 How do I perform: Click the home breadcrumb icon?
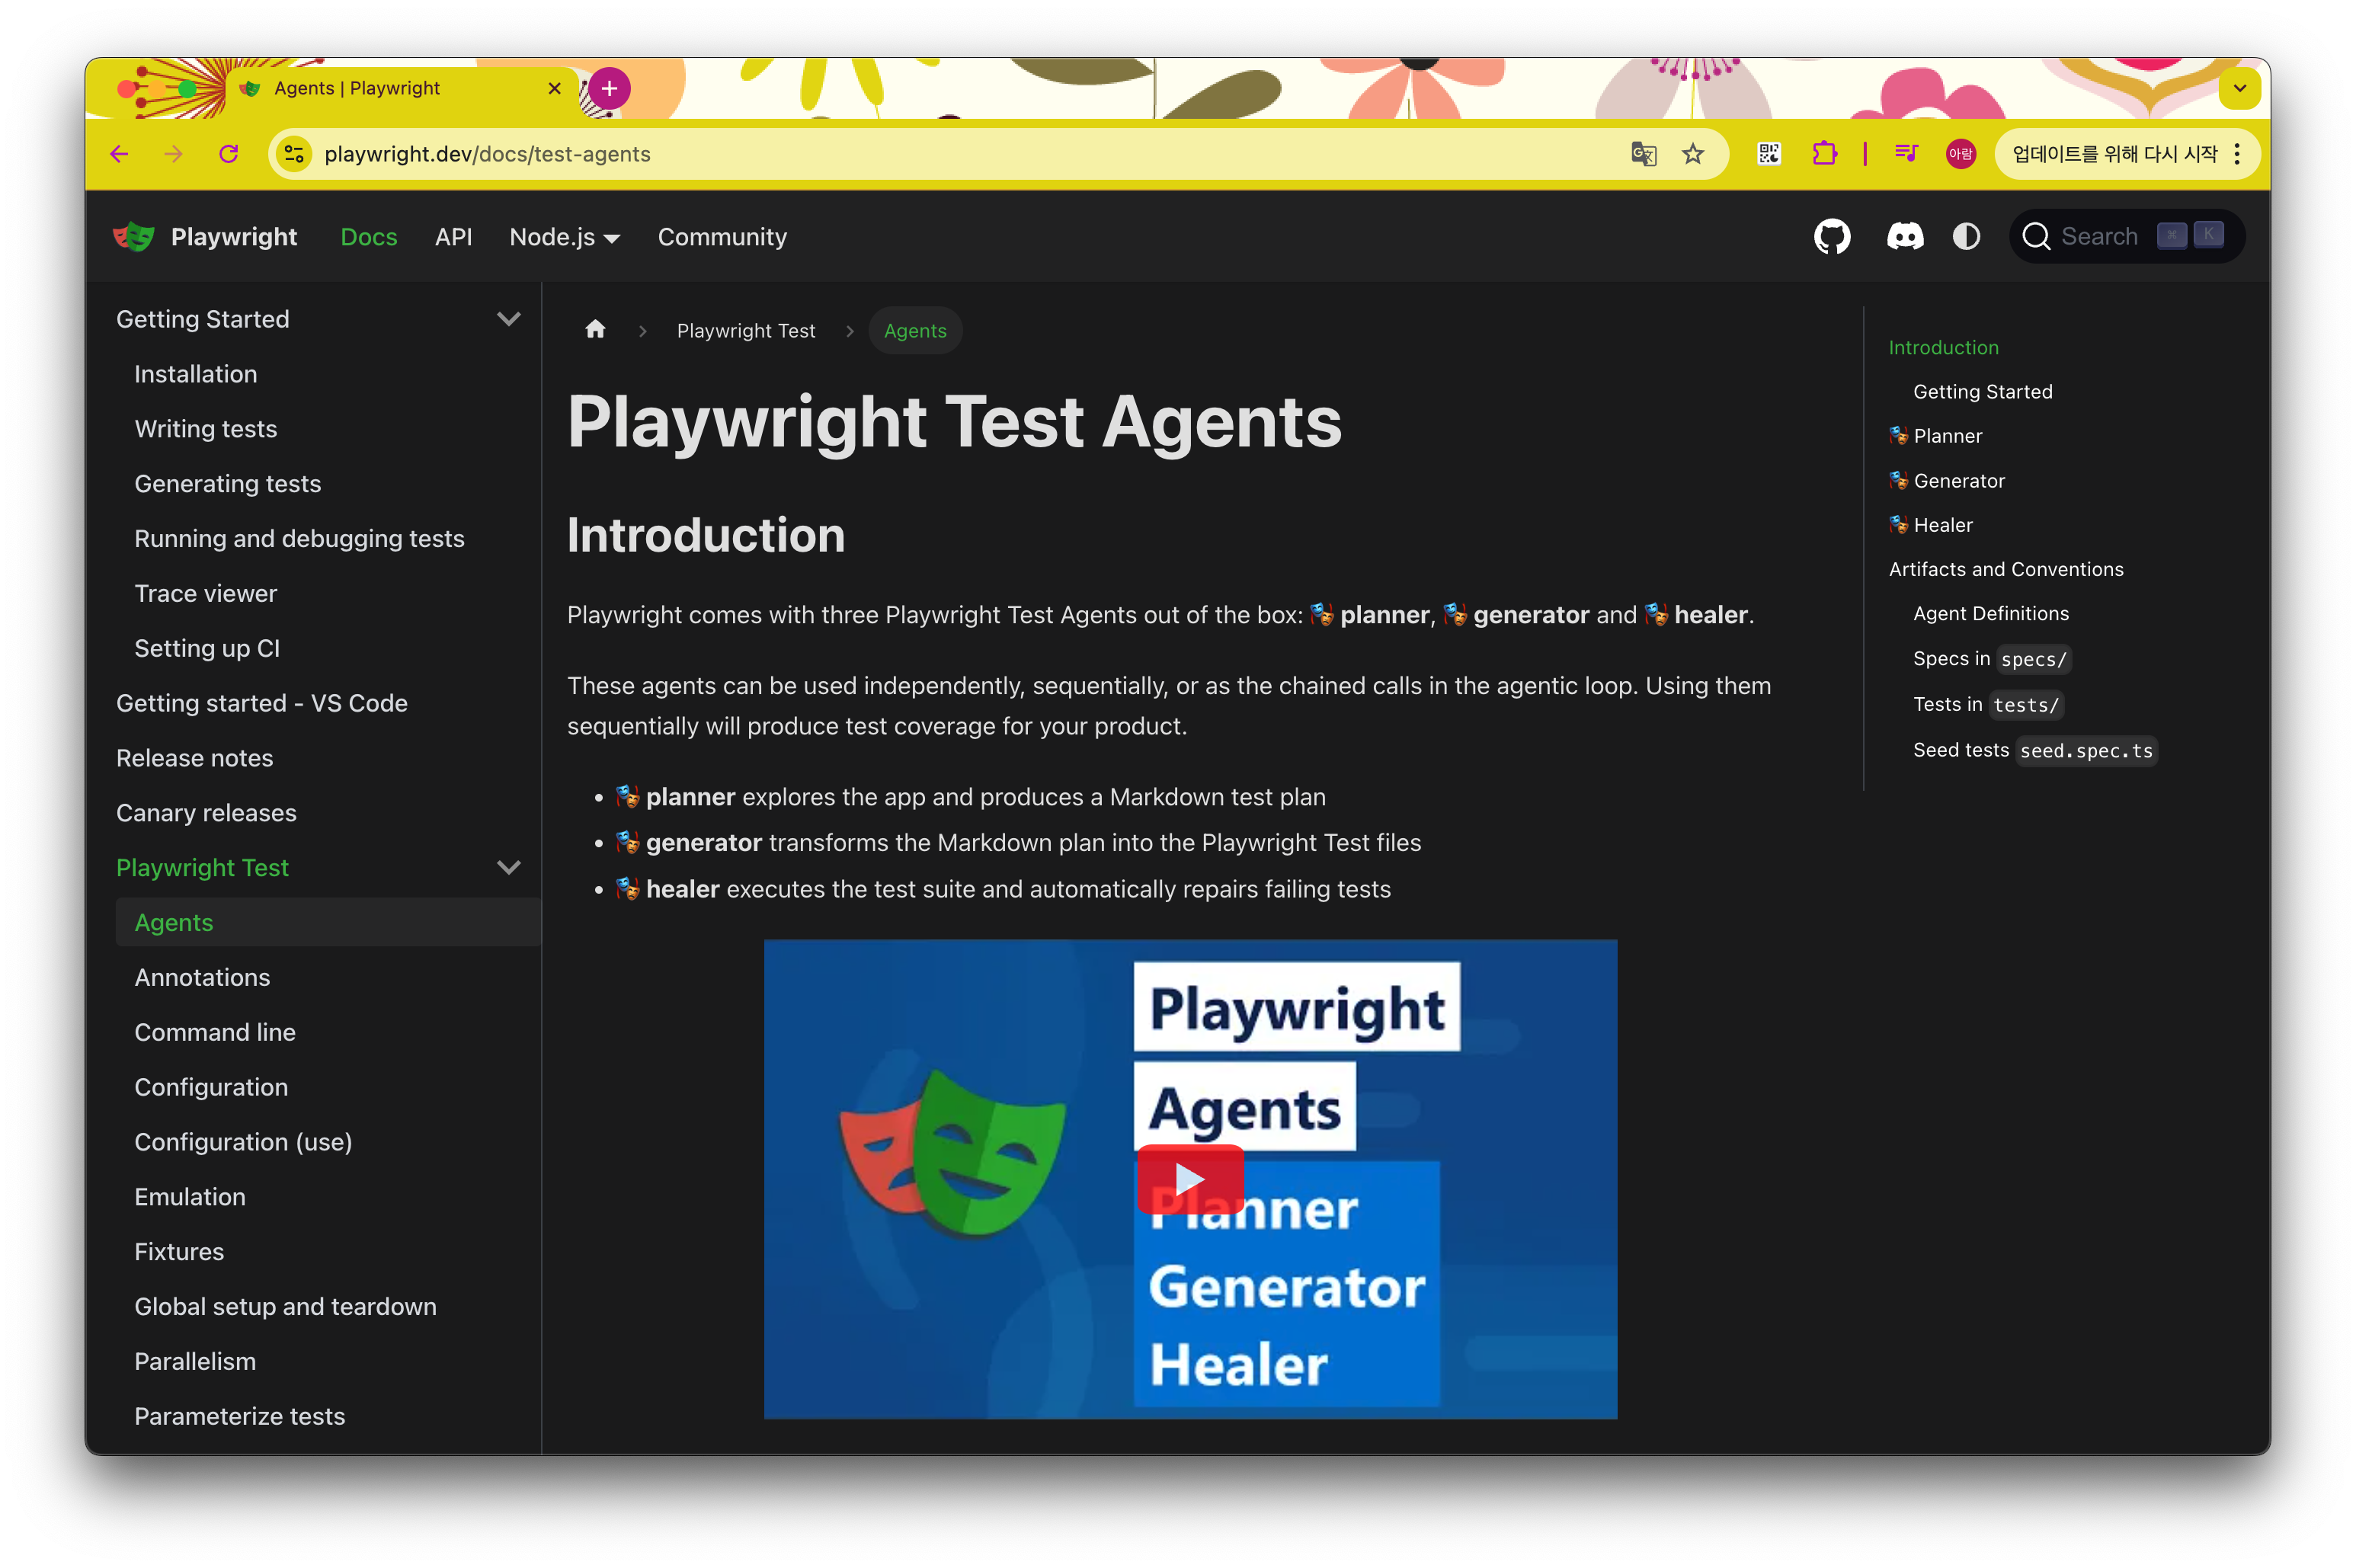(595, 330)
